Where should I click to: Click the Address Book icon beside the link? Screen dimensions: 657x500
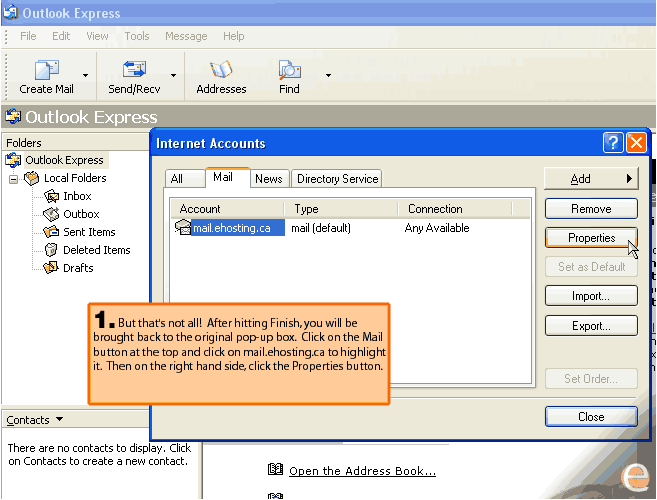[275, 469]
